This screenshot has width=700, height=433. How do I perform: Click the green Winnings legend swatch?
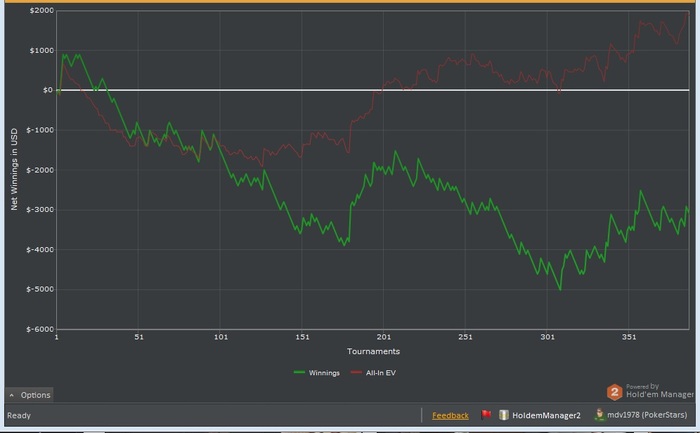[299, 372]
